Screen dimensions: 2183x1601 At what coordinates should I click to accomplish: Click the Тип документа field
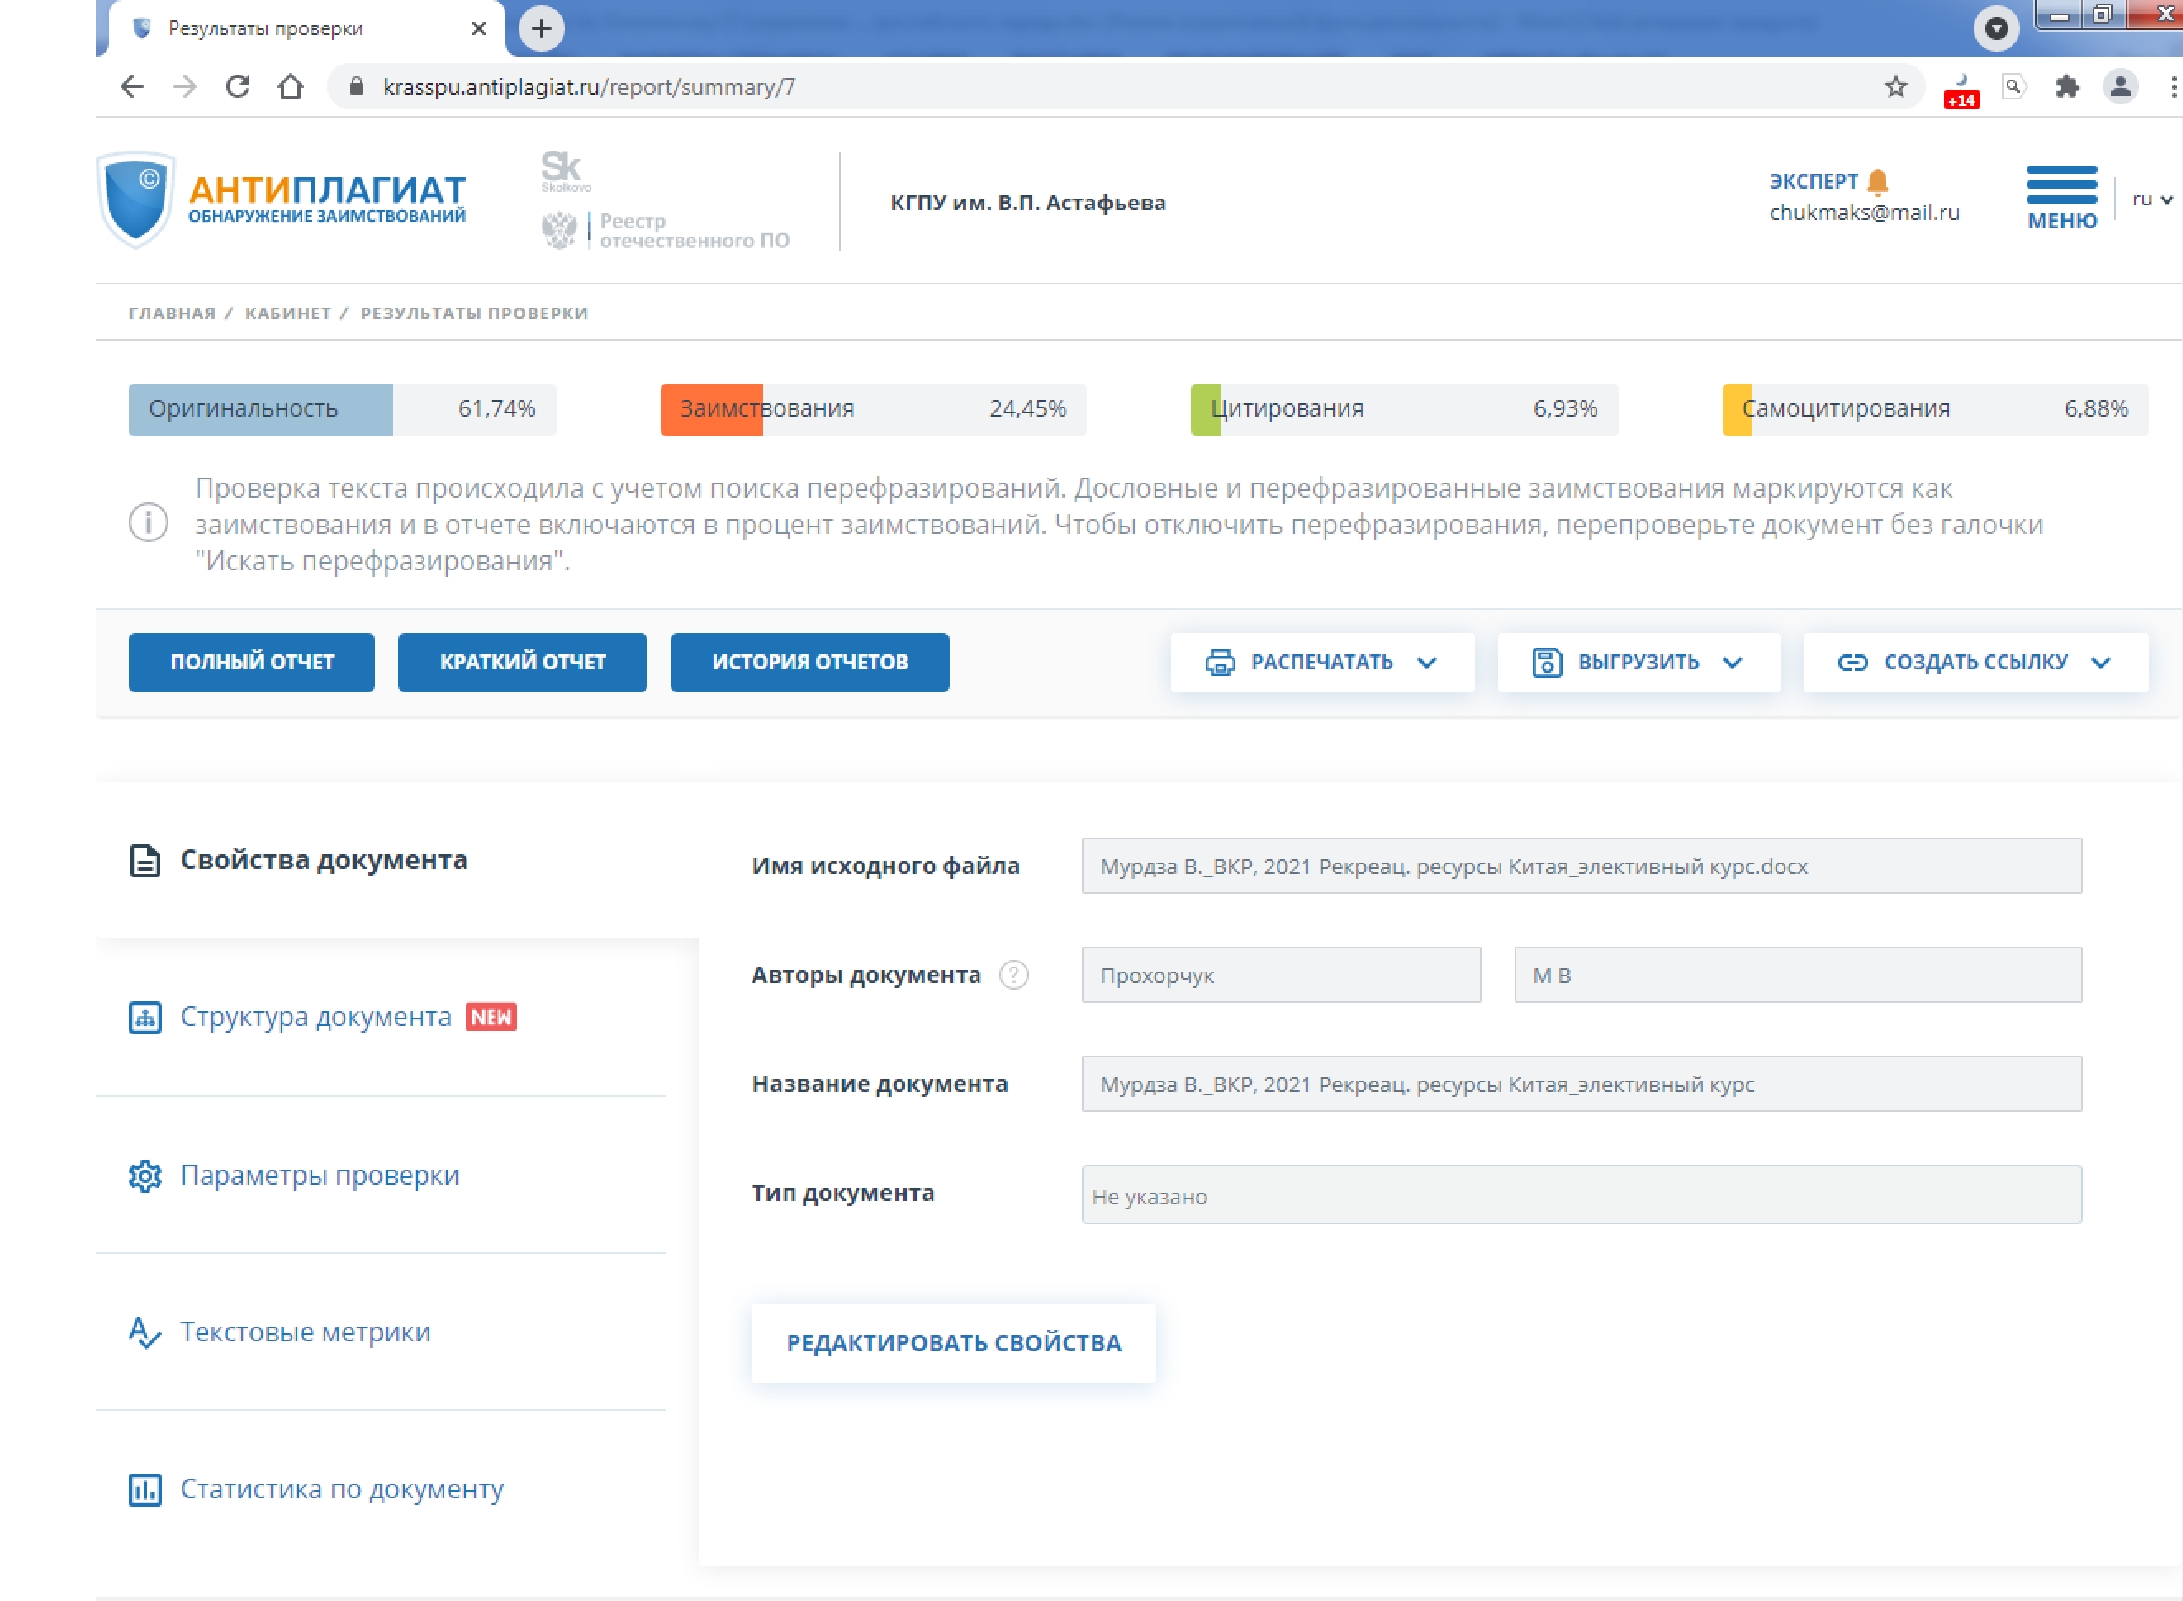[1580, 1195]
